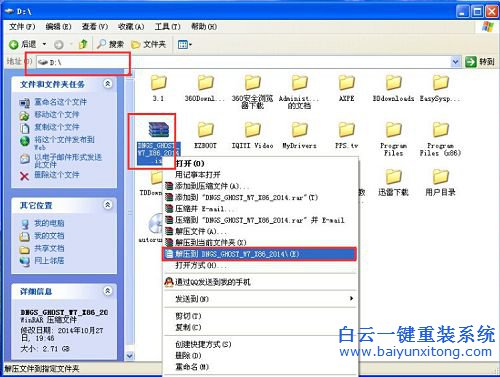Open the back button history dropdown arrow
The height and width of the screenshot is (377, 500).
tap(44, 44)
